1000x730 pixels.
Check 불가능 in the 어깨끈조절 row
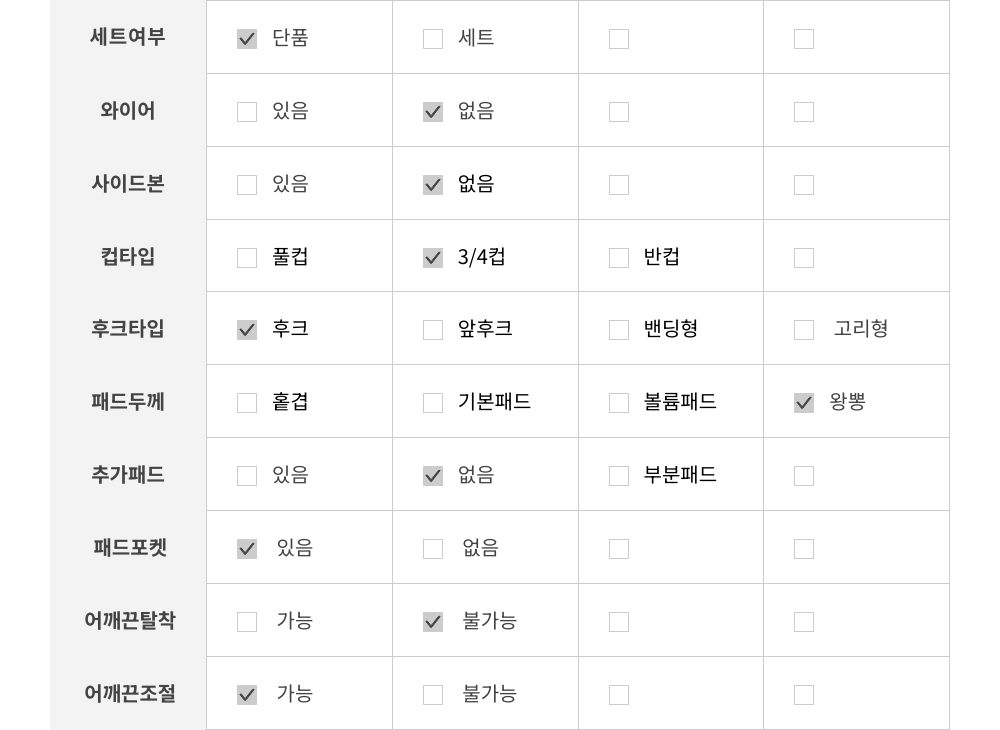coord(433,695)
